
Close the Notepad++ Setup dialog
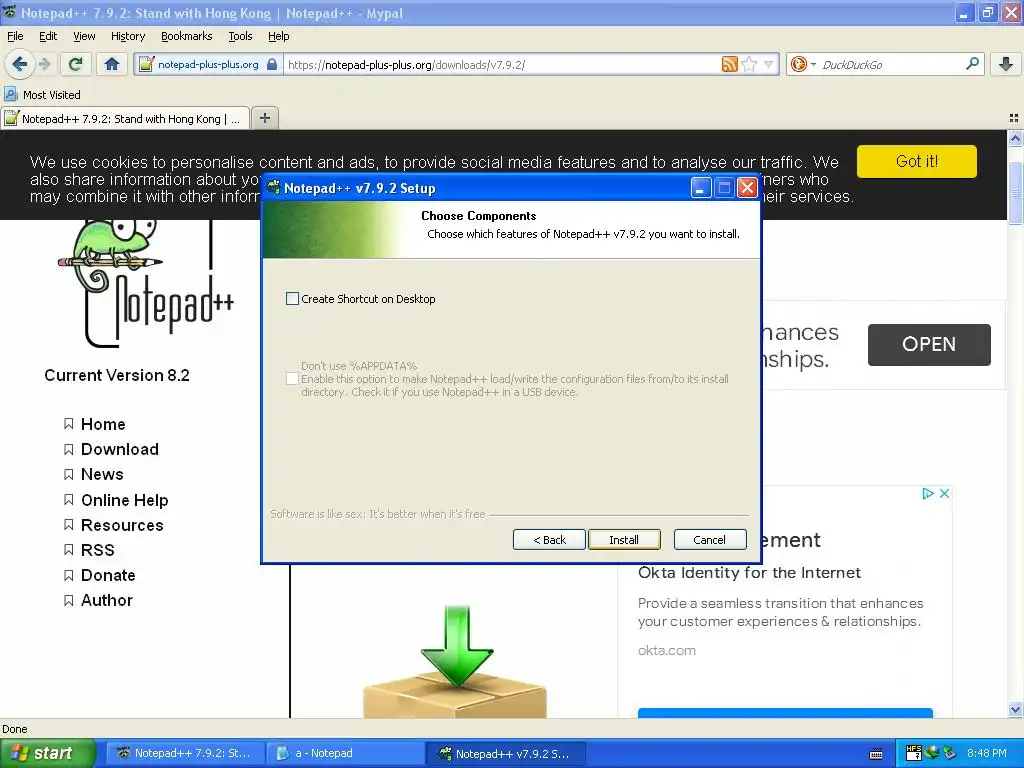coord(747,188)
